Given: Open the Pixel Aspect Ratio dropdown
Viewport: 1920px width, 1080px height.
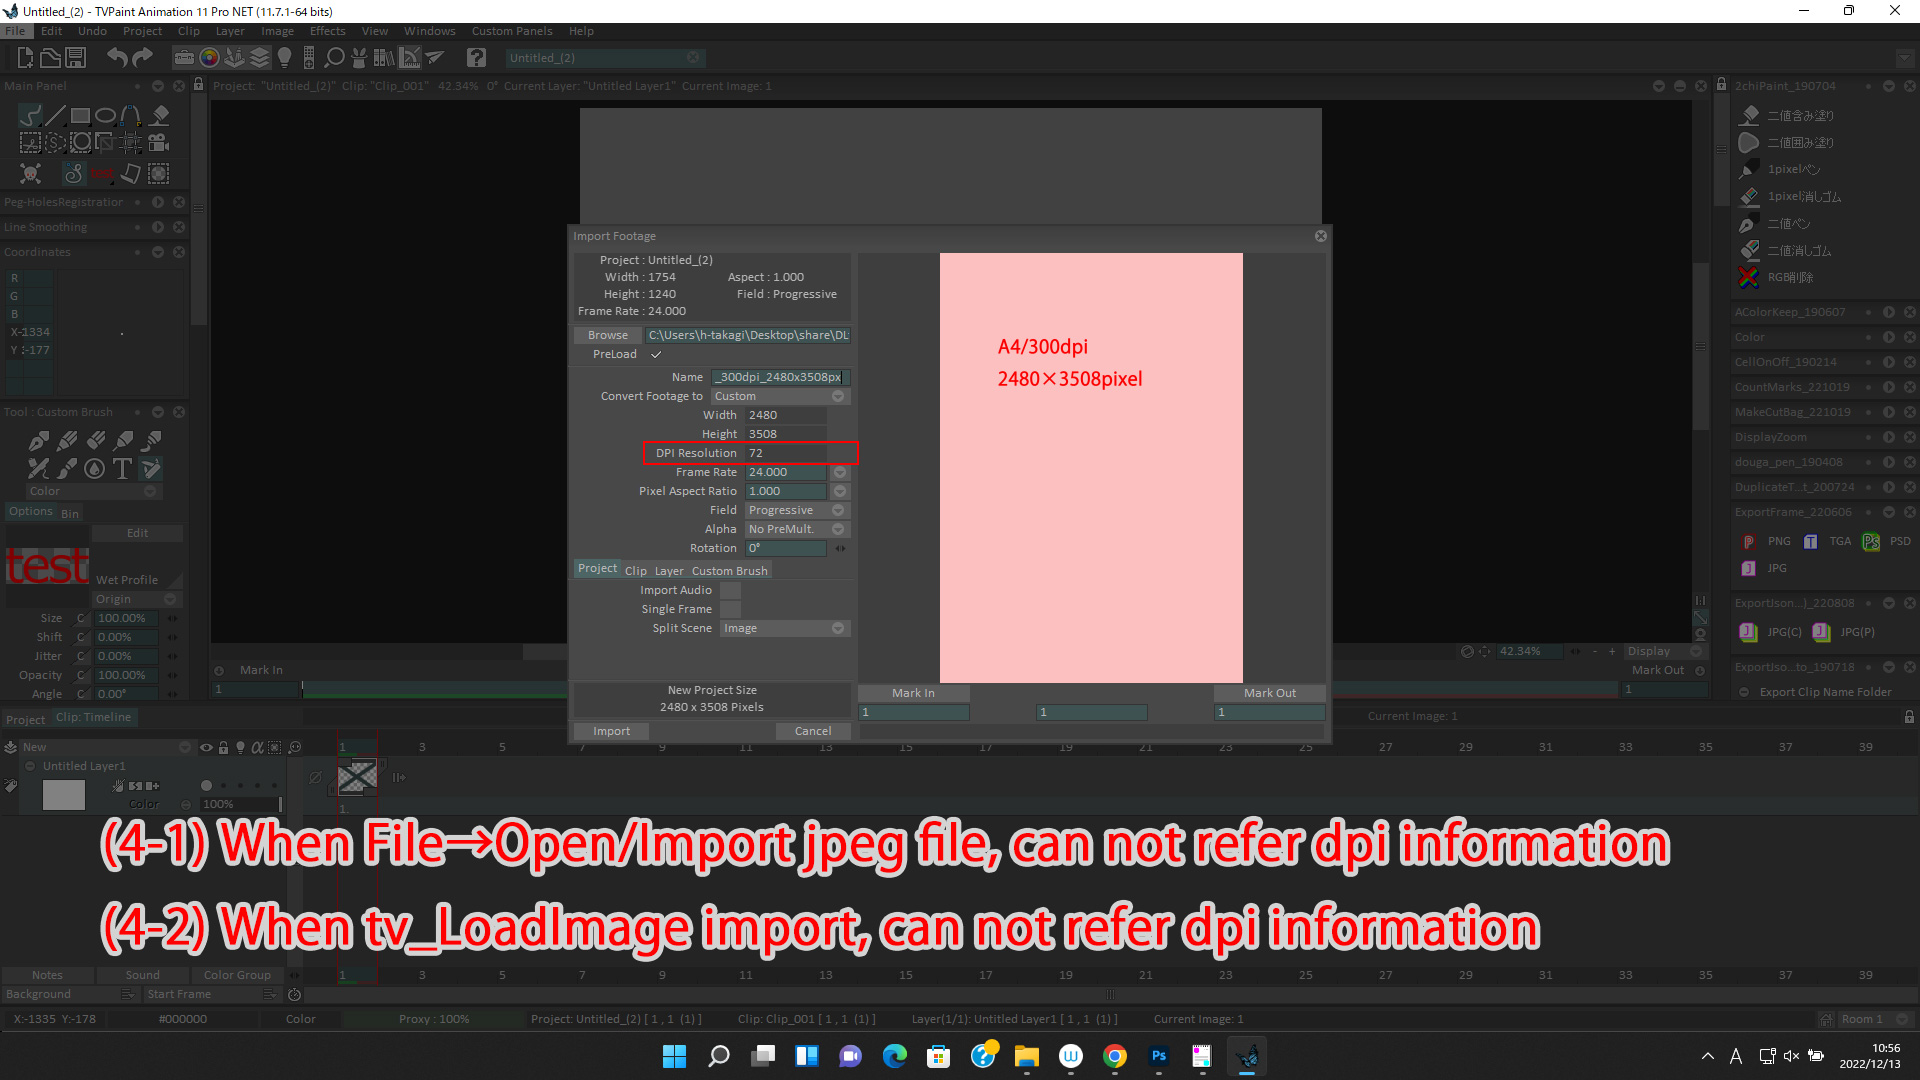Looking at the screenshot, I should [x=840, y=491].
